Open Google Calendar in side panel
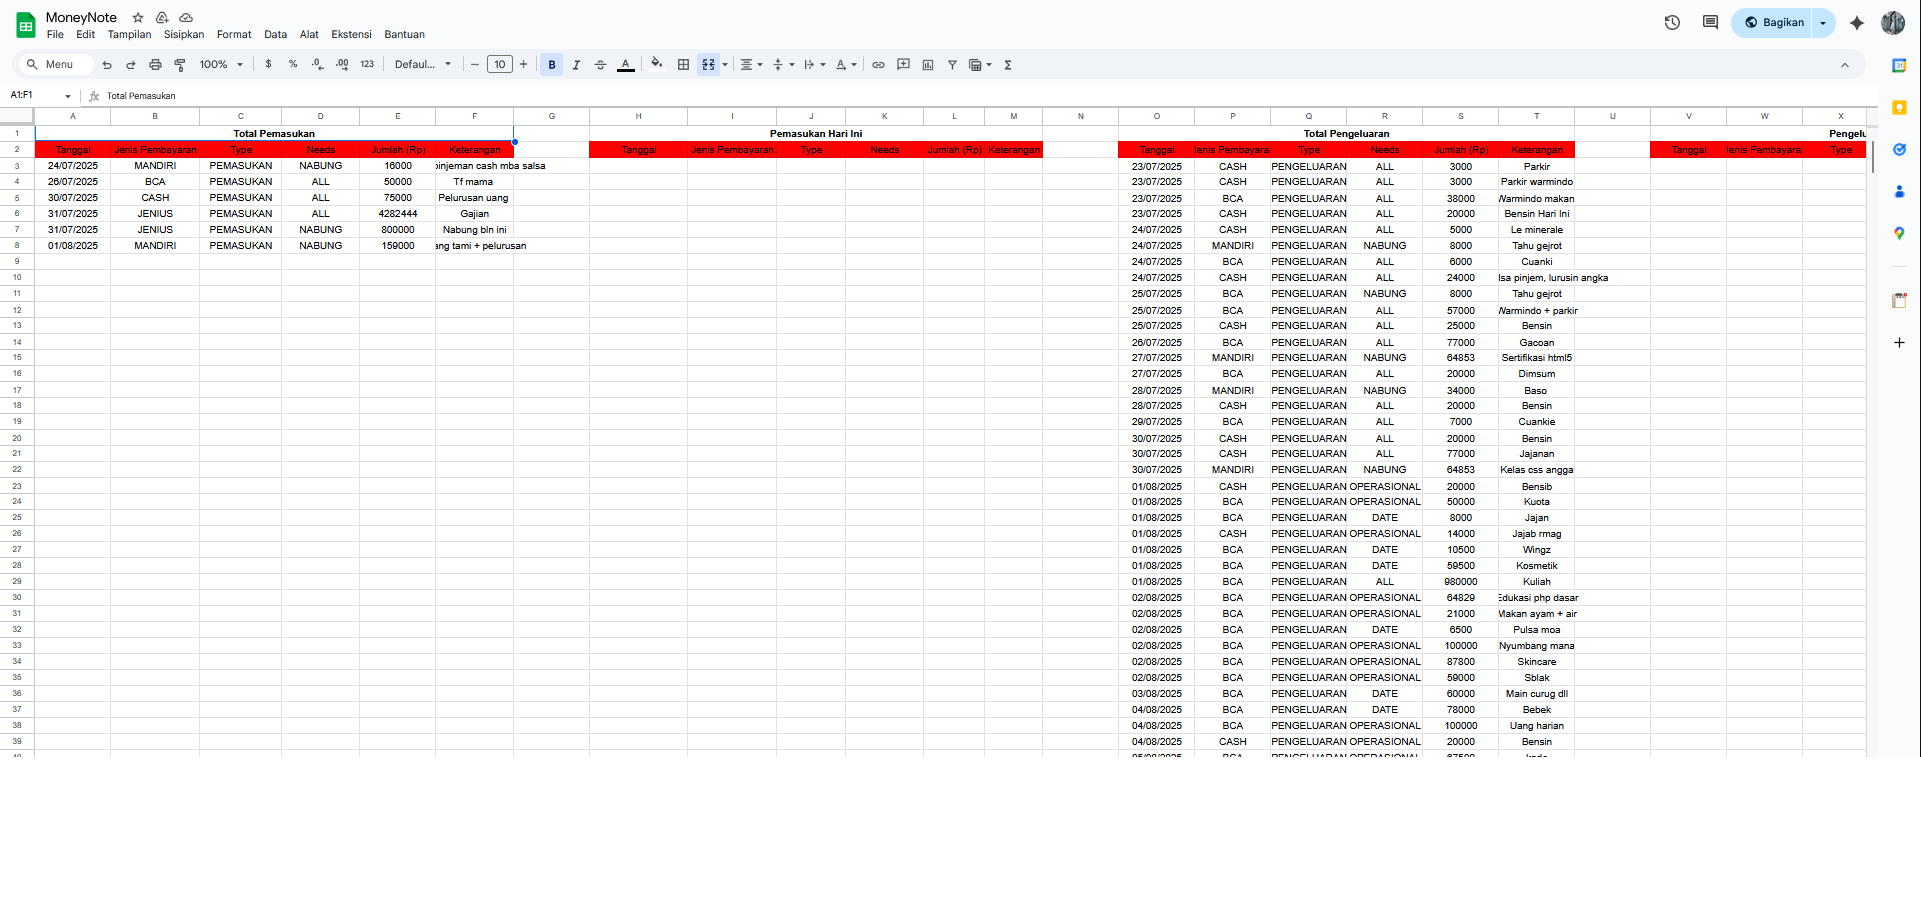Viewport: 1921px width, 914px height. coord(1899,66)
